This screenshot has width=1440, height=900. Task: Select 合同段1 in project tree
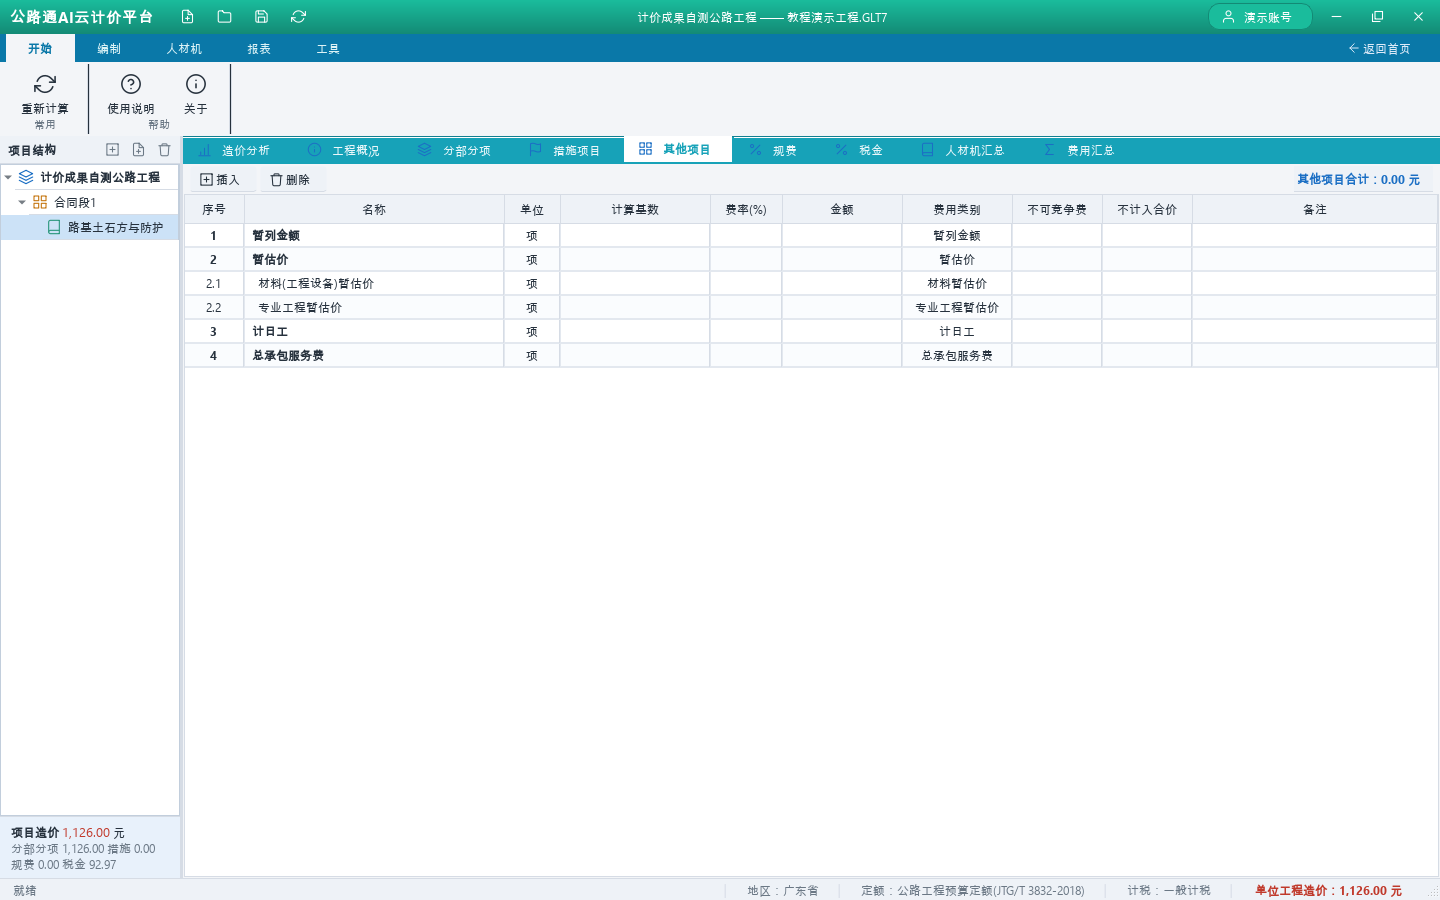75,202
